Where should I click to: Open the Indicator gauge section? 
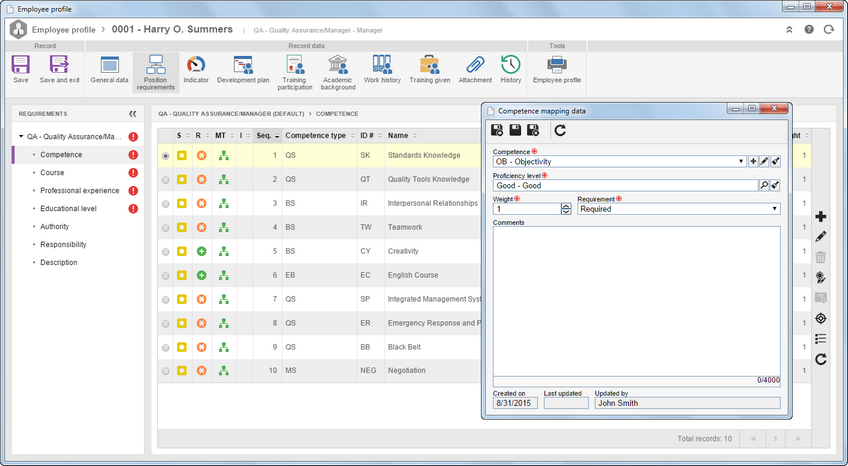coord(196,69)
